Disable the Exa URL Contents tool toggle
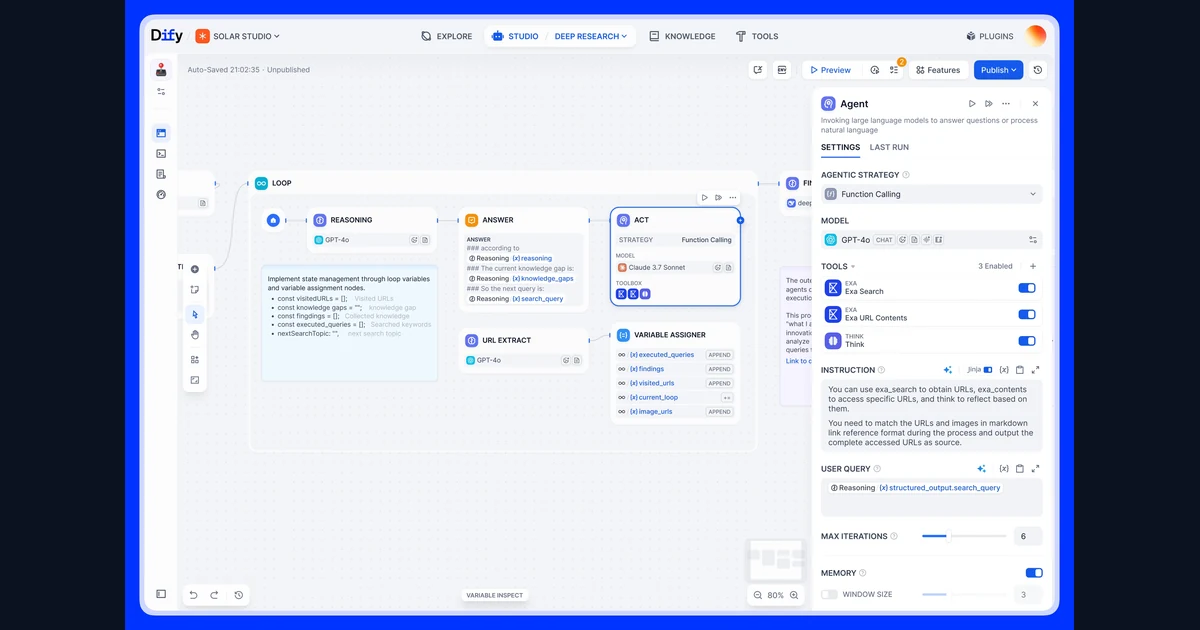Viewport: 1200px width, 630px height. click(1027, 314)
